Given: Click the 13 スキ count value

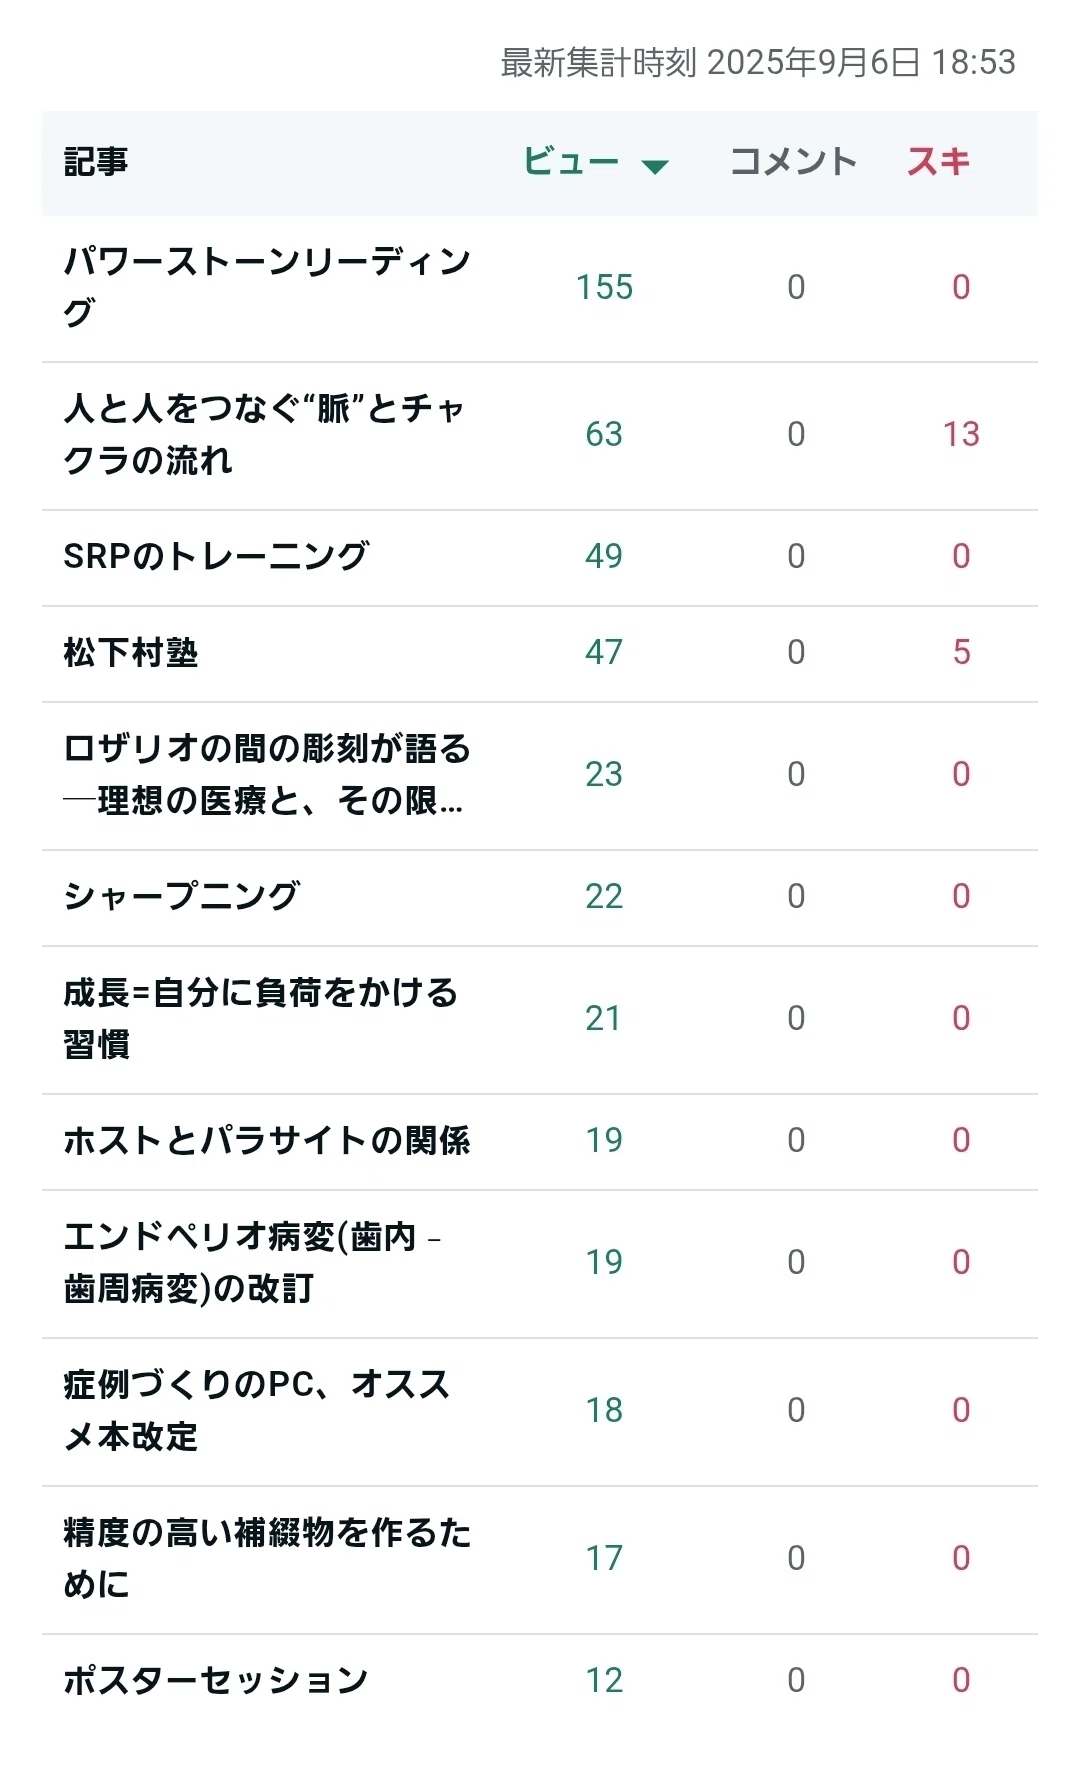Looking at the screenshot, I should 961,435.
